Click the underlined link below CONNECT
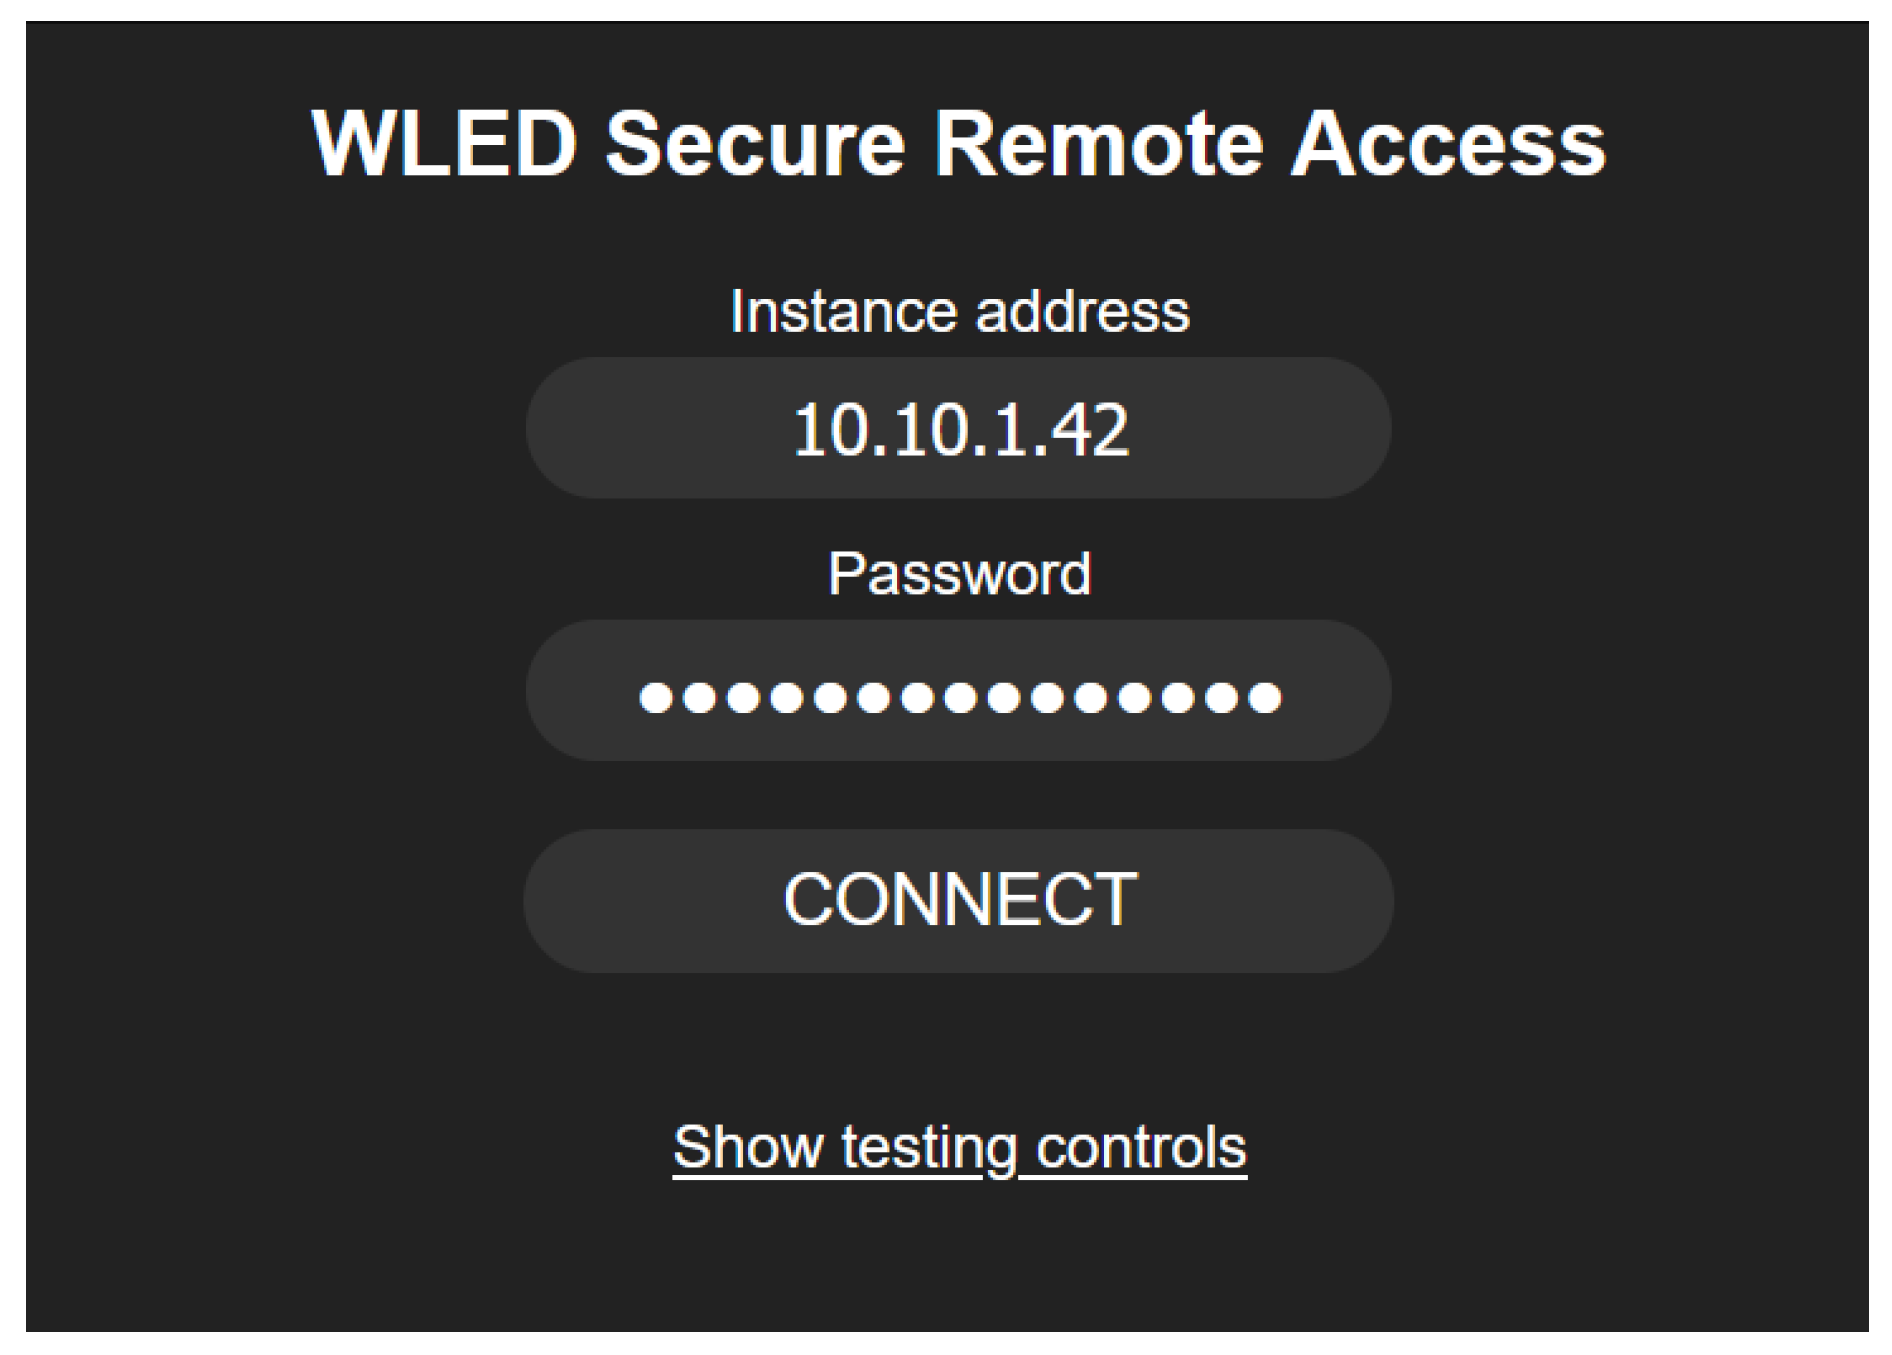The width and height of the screenshot is (1892, 1355). 959,1147
